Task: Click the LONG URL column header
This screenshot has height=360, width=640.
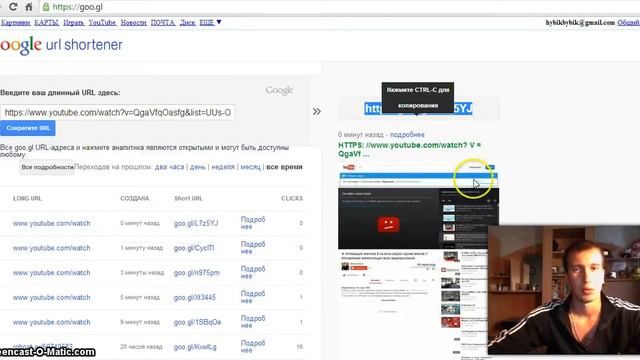Action: point(27,198)
